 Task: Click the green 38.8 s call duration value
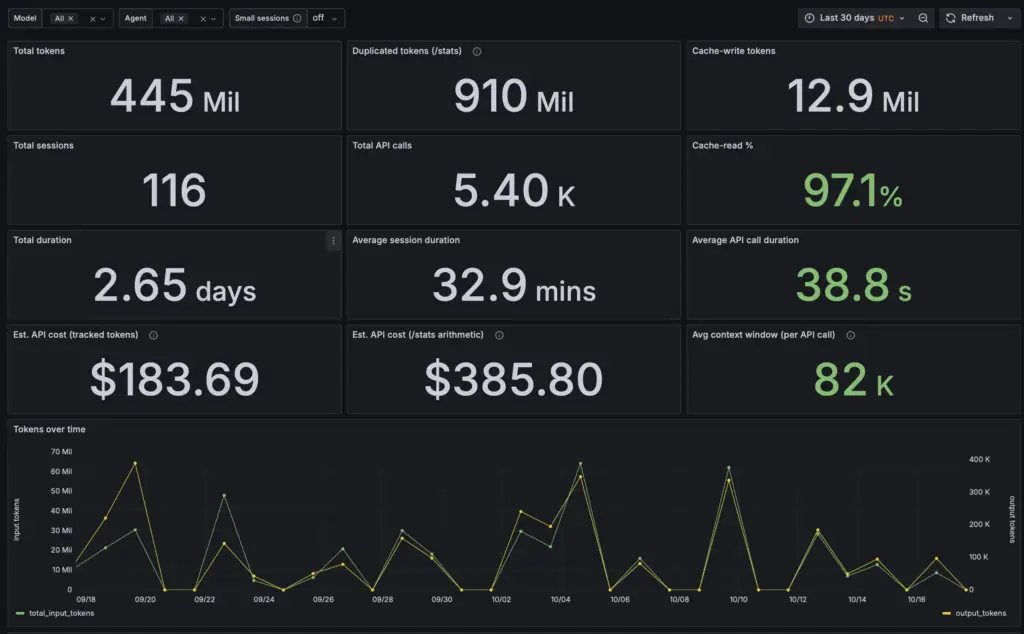pyautogui.click(x=853, y=285)
